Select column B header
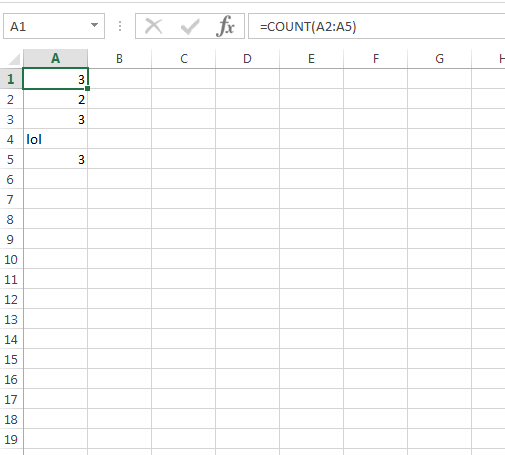This screenshot has height=455, width=505. pos(120,59)
